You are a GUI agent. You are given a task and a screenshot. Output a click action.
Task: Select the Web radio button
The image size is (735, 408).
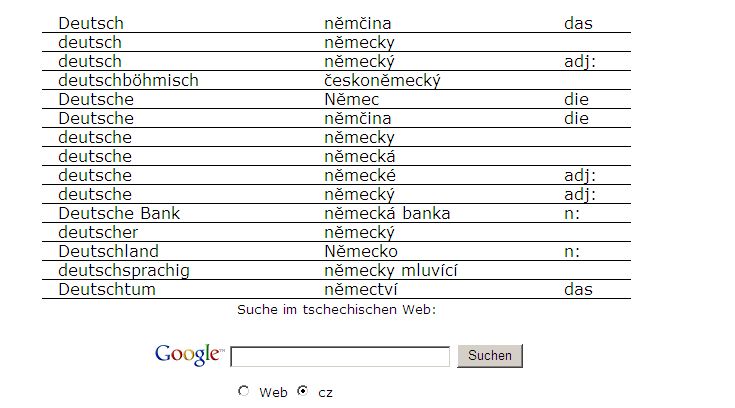[x=244, y=391]
